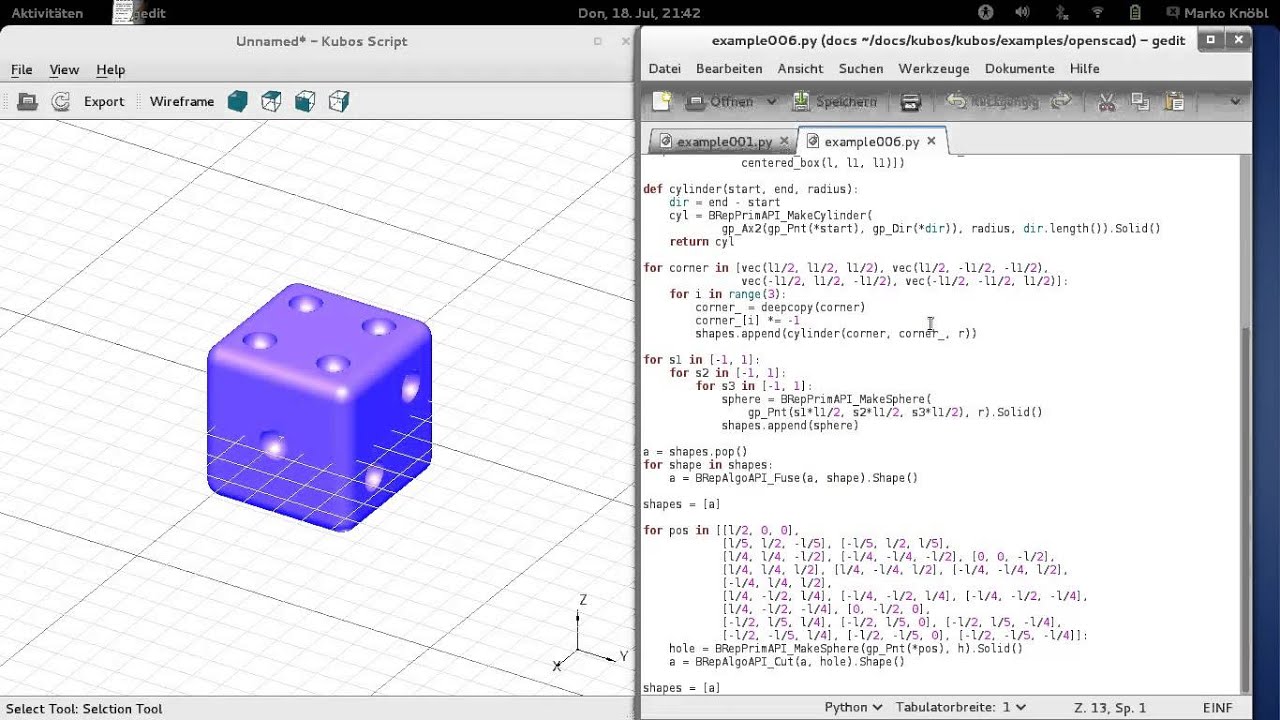This screenshot has width=1280, height=720.
Task: Open the Ansicht menu in gedit
Action: click(x=800, y=69)
